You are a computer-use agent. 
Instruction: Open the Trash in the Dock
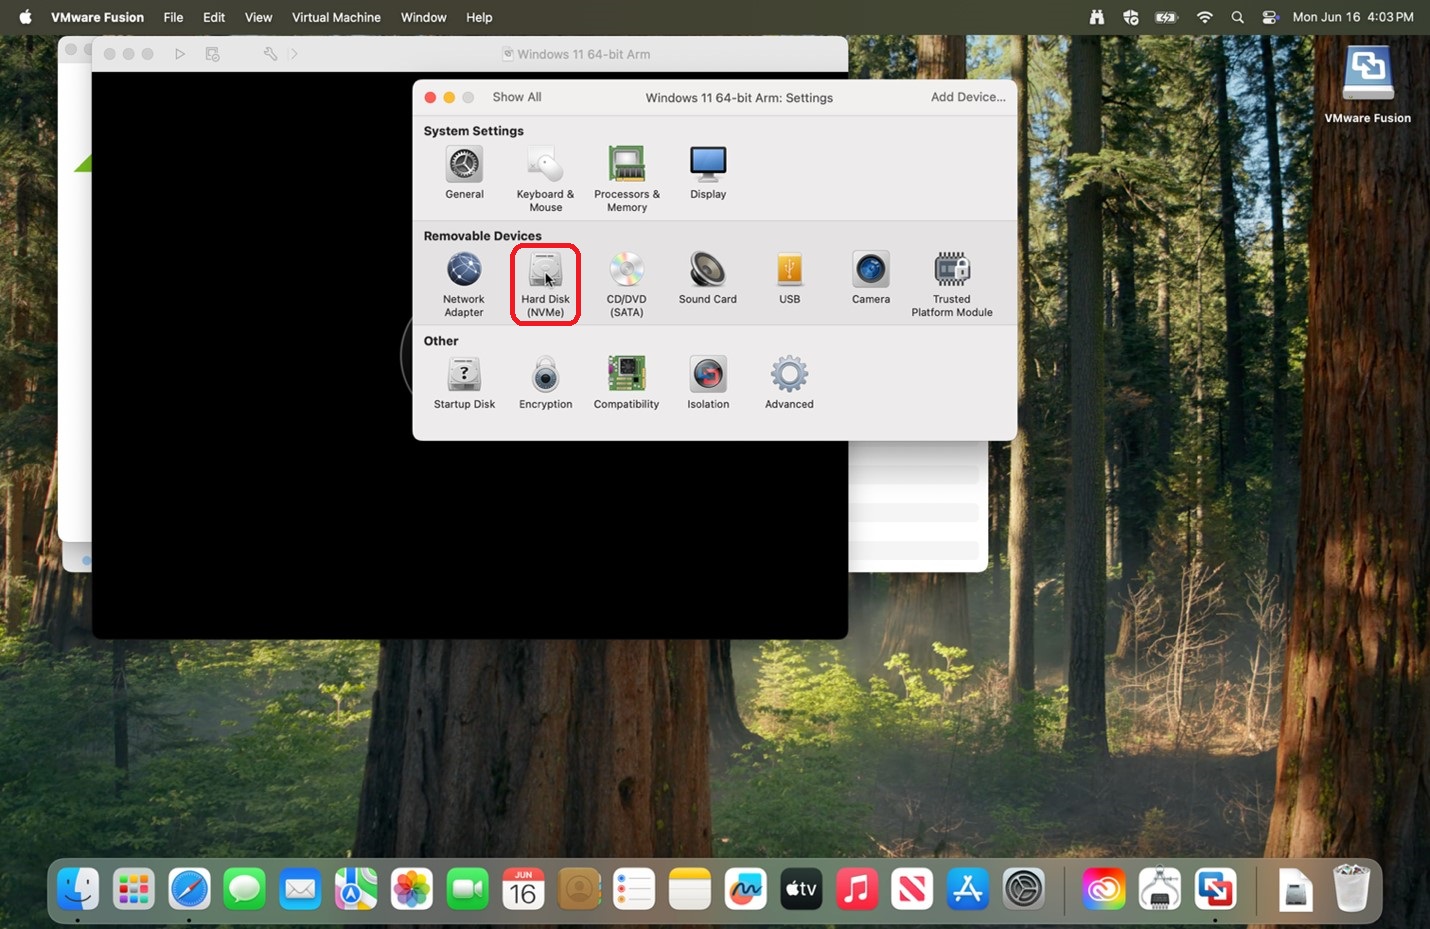click(1351, 888)
